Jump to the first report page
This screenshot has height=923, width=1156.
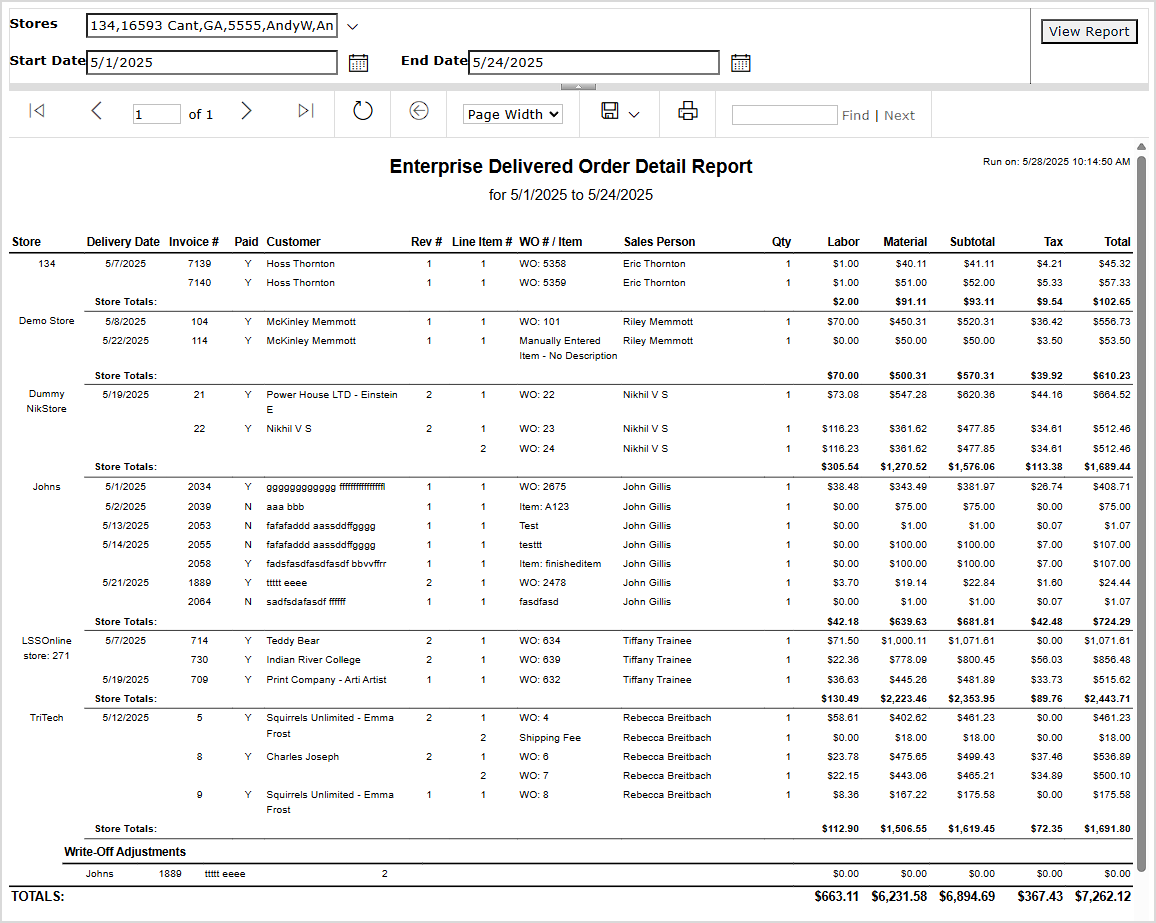click(x=37, y=112)
